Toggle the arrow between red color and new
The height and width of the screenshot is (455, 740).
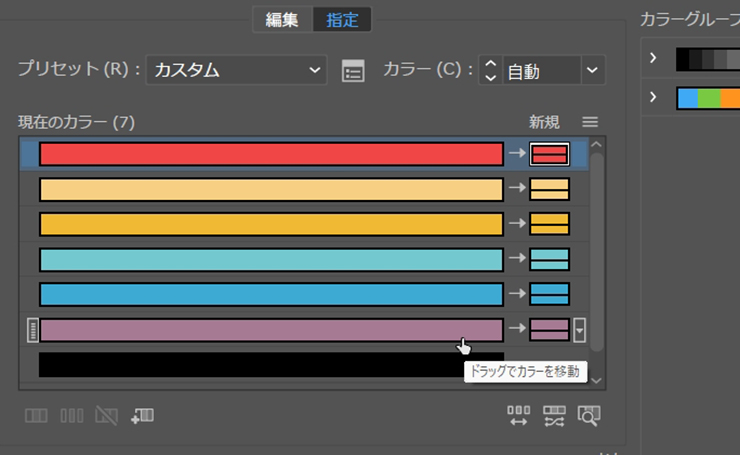[x=516, y=154]
